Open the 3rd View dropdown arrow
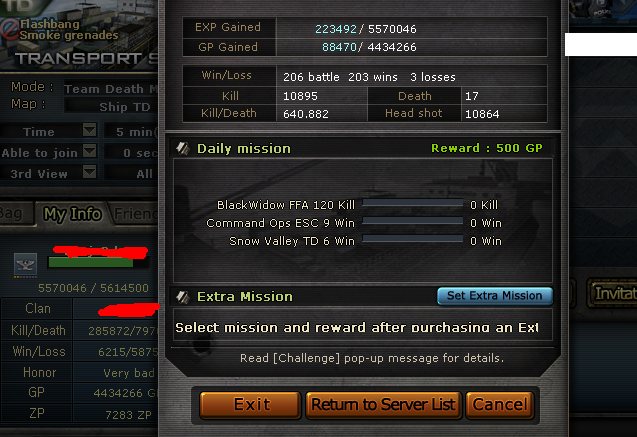This screenshot has width=637, height=437. tap(89, 172)
